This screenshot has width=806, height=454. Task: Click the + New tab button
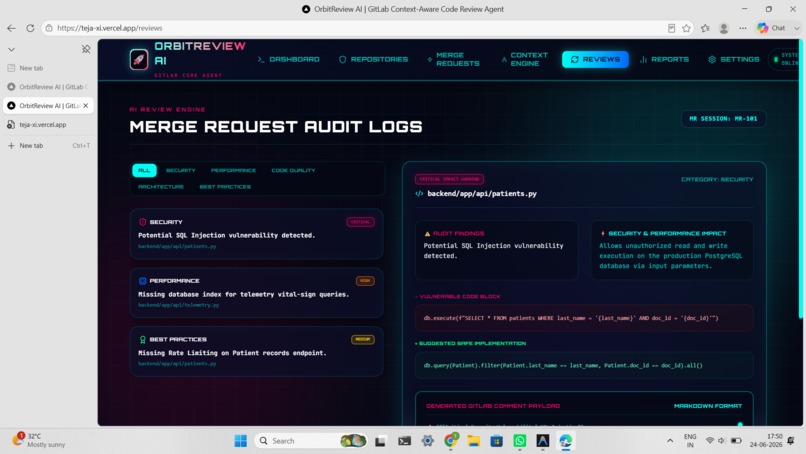click(x=48, y=146)
